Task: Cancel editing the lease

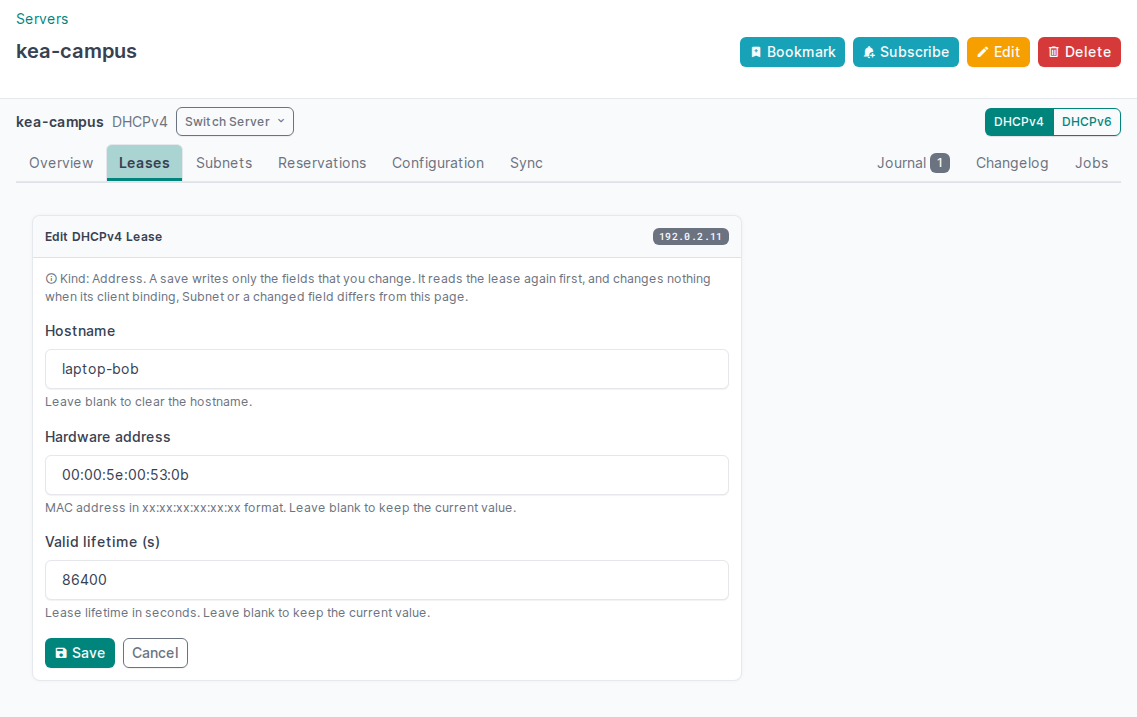Action: [x=155, y=653]
